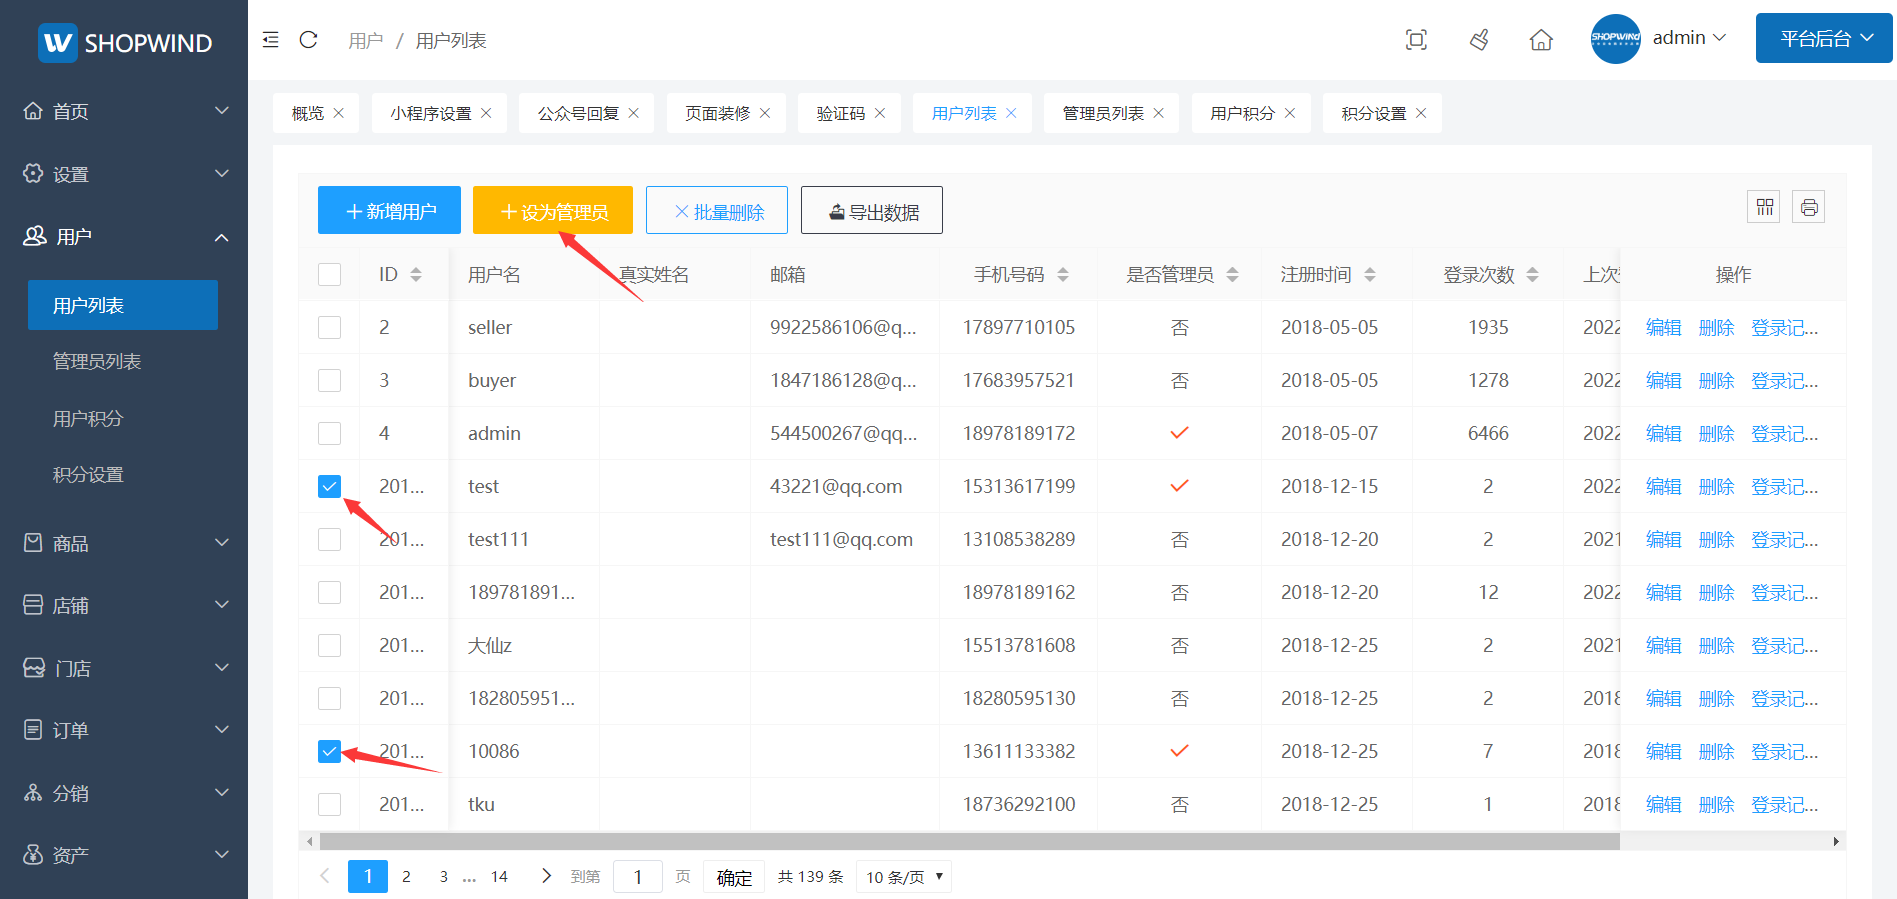Check the seller row checkbox
Viewport: 1897px width, 899px height.
[x=329, y=327]
